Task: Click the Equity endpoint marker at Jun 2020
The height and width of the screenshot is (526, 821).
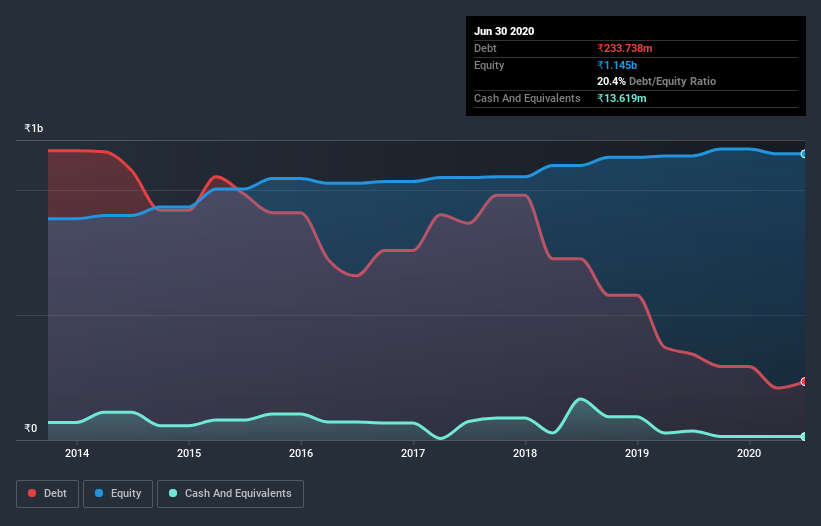Action: 804,154
